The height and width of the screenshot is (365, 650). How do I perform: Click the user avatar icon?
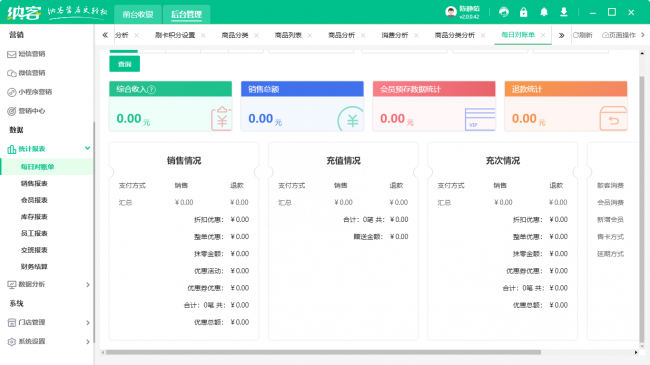coord(451,12)
